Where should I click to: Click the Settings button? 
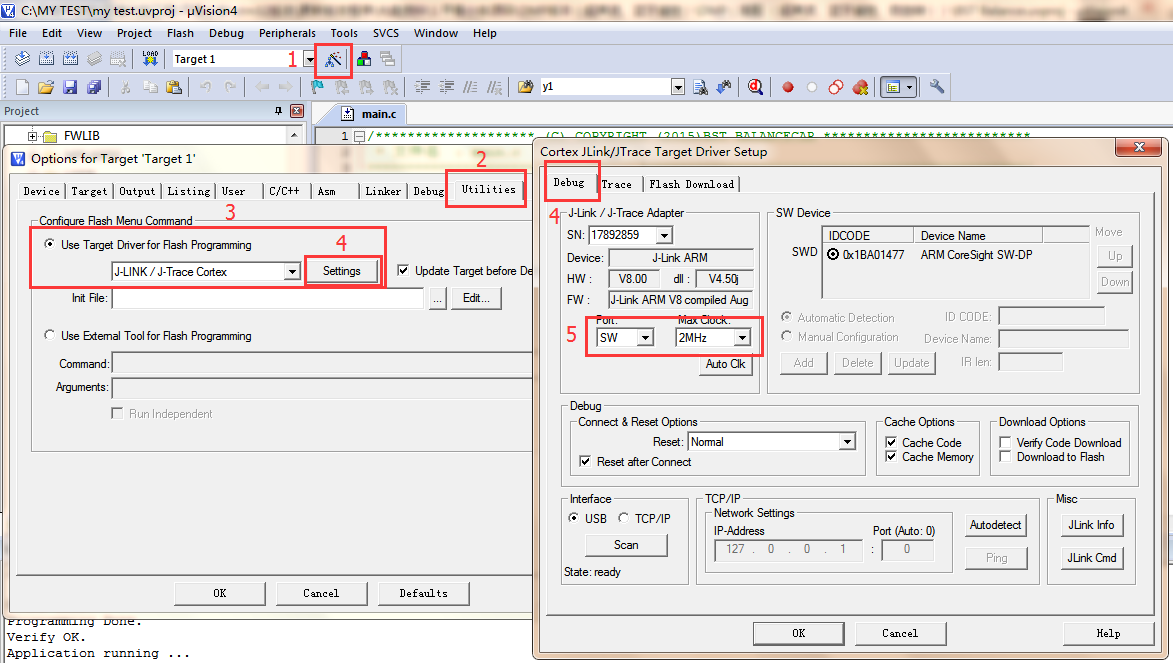point(342,271)
